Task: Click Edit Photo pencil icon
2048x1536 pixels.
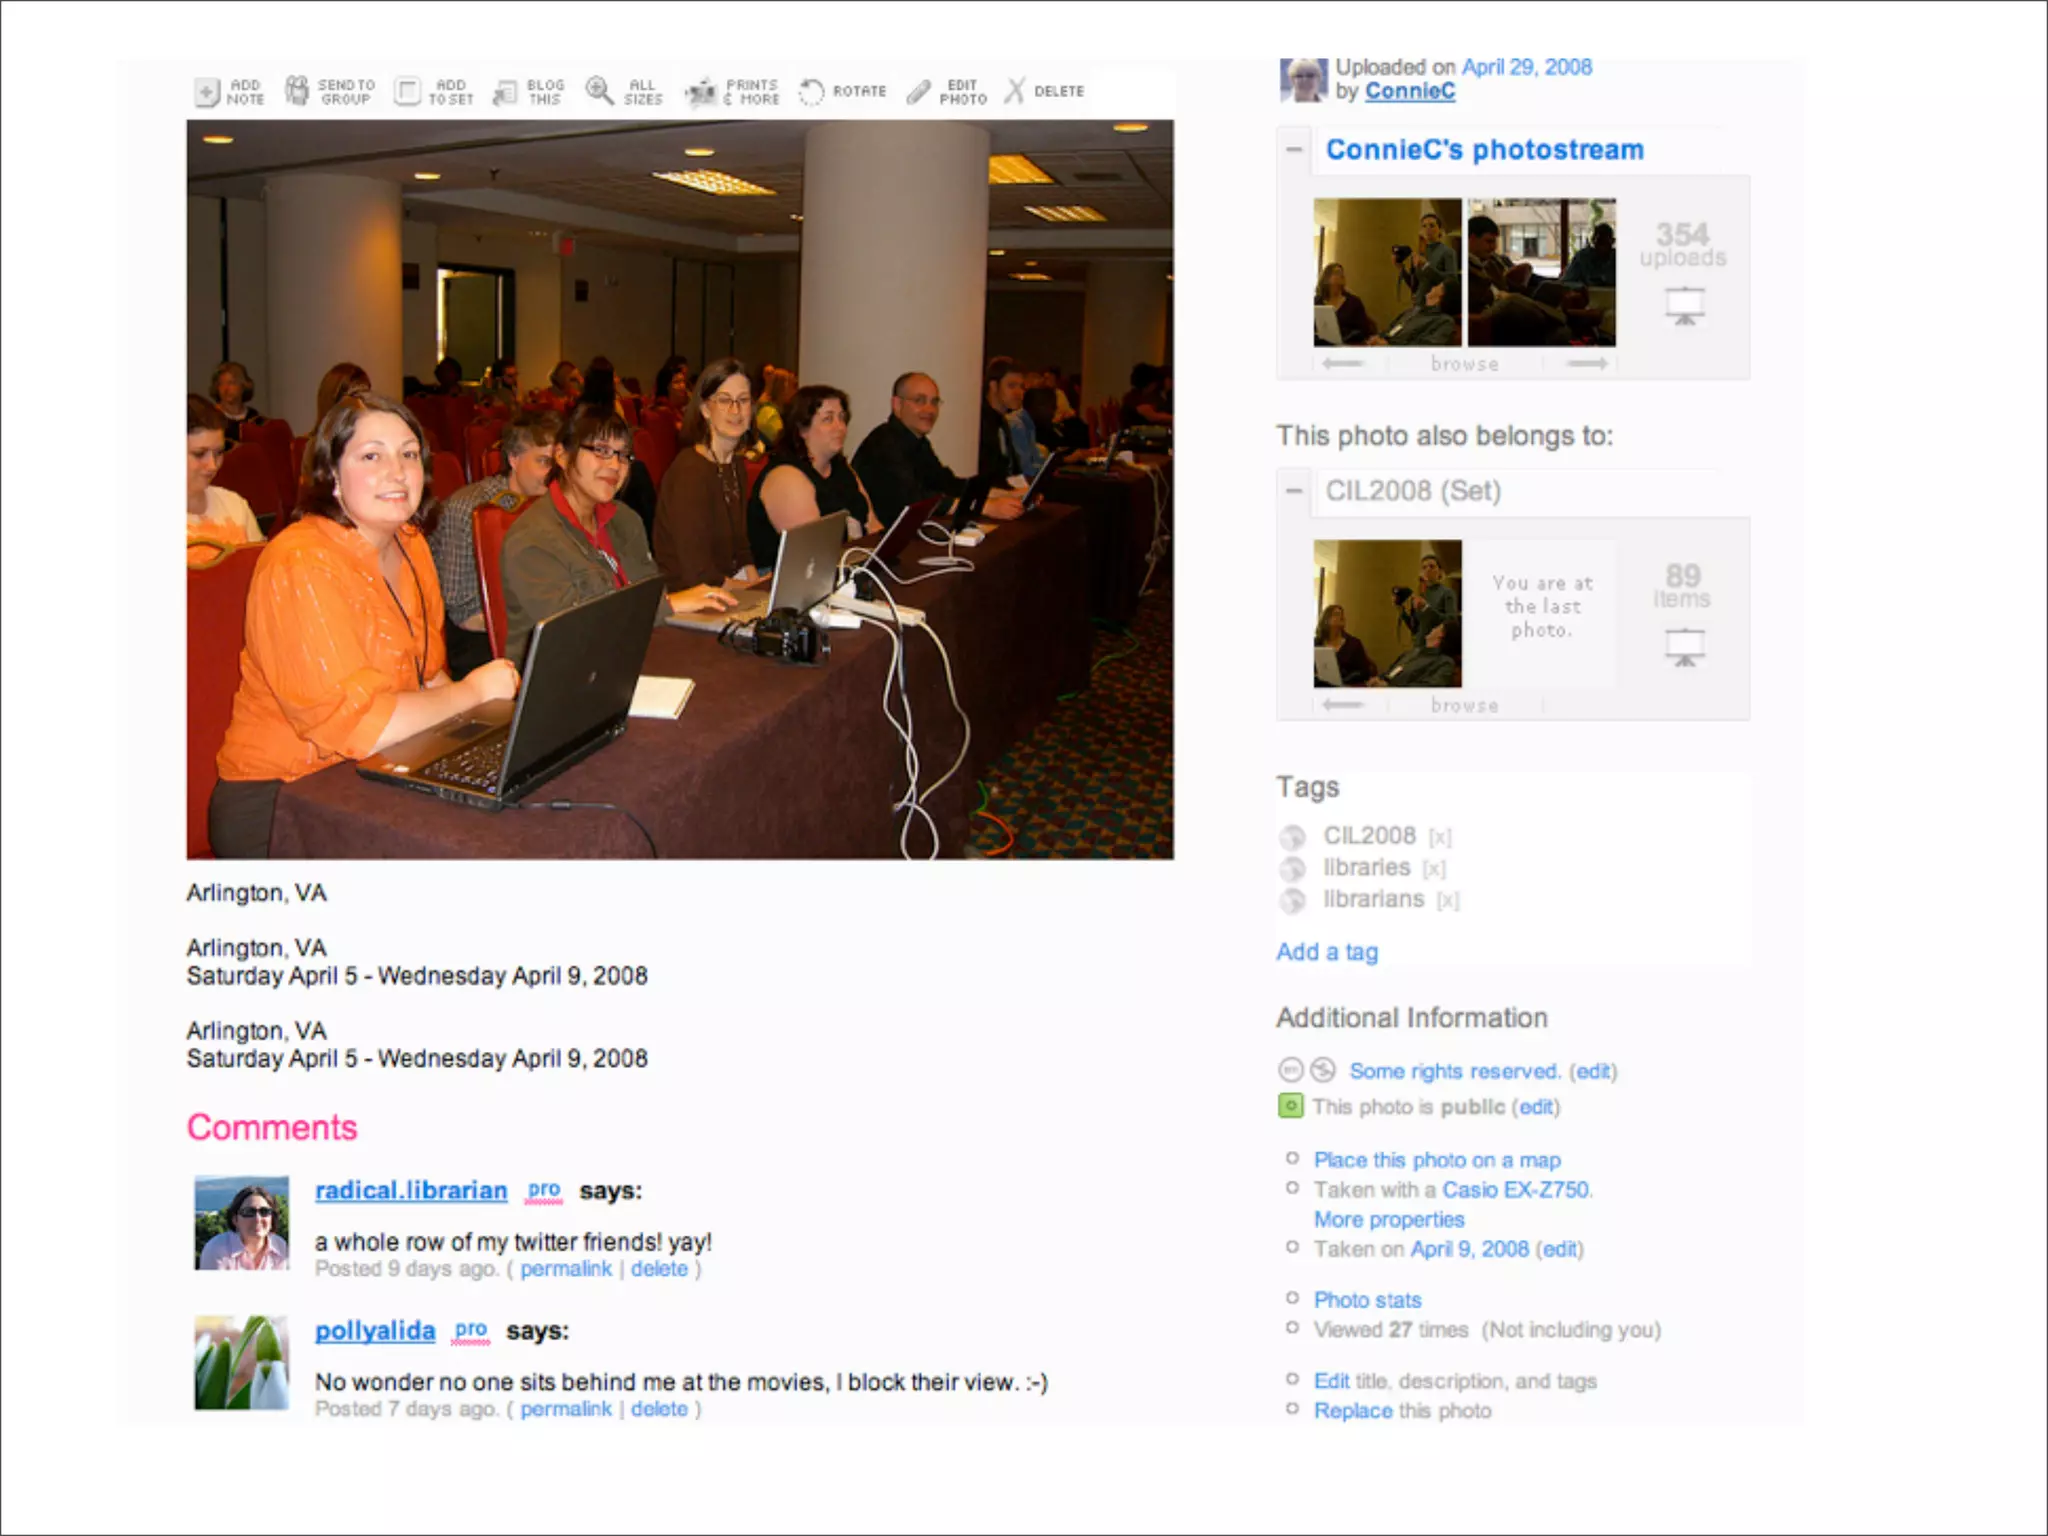Action: pyautogui.click(x=918, y=92)
